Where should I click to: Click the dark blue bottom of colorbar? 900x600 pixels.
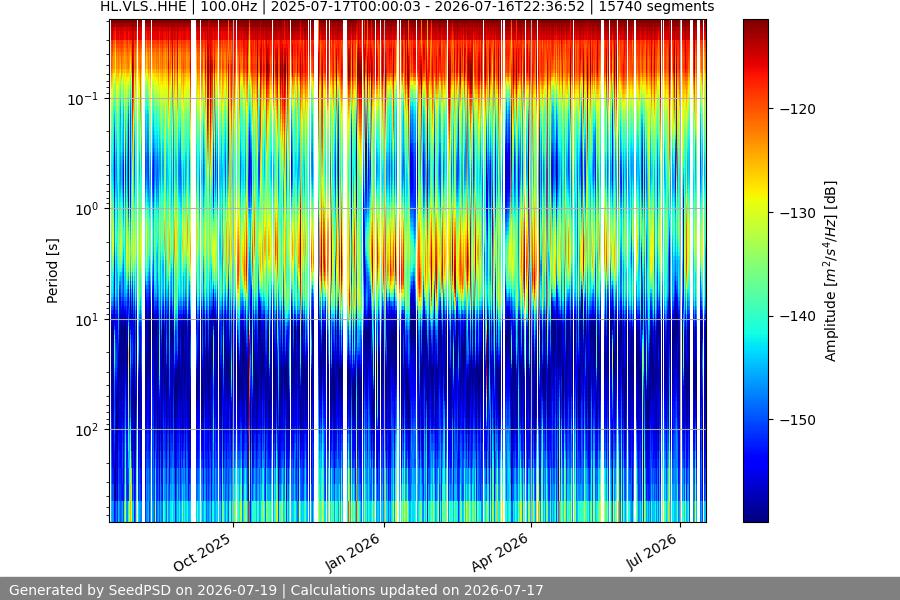pos(755,516)
